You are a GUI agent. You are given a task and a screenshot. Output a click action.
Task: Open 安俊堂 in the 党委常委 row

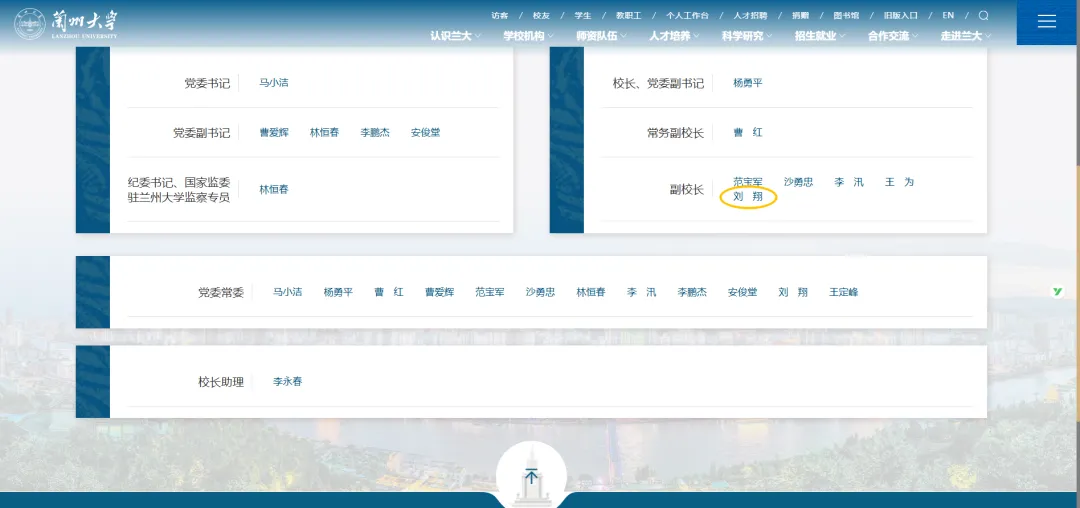point(742,292)
